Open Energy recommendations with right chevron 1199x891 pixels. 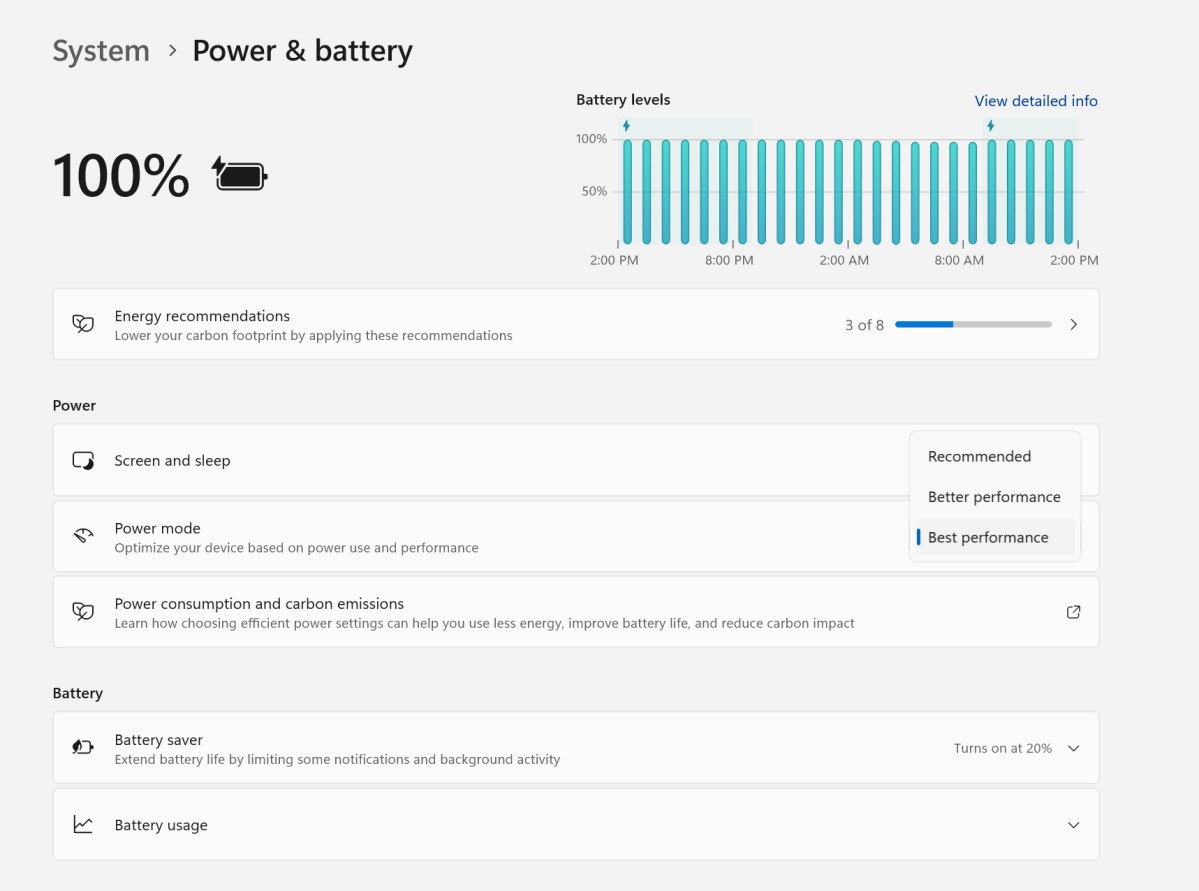pos(1073,324)
